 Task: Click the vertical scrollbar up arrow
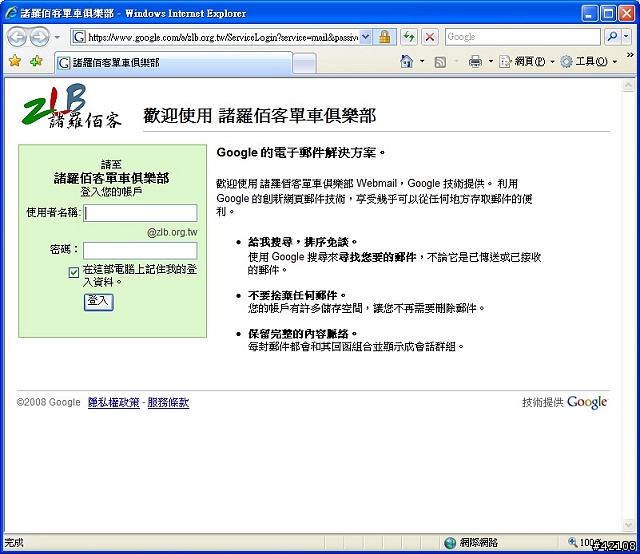(x=628, y=85)
